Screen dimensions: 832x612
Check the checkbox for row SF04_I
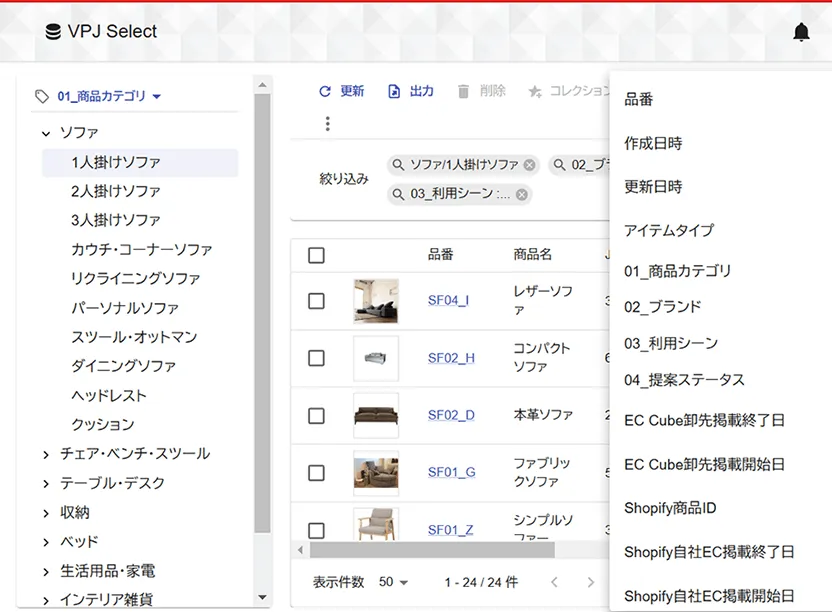(x=316, y=301)
